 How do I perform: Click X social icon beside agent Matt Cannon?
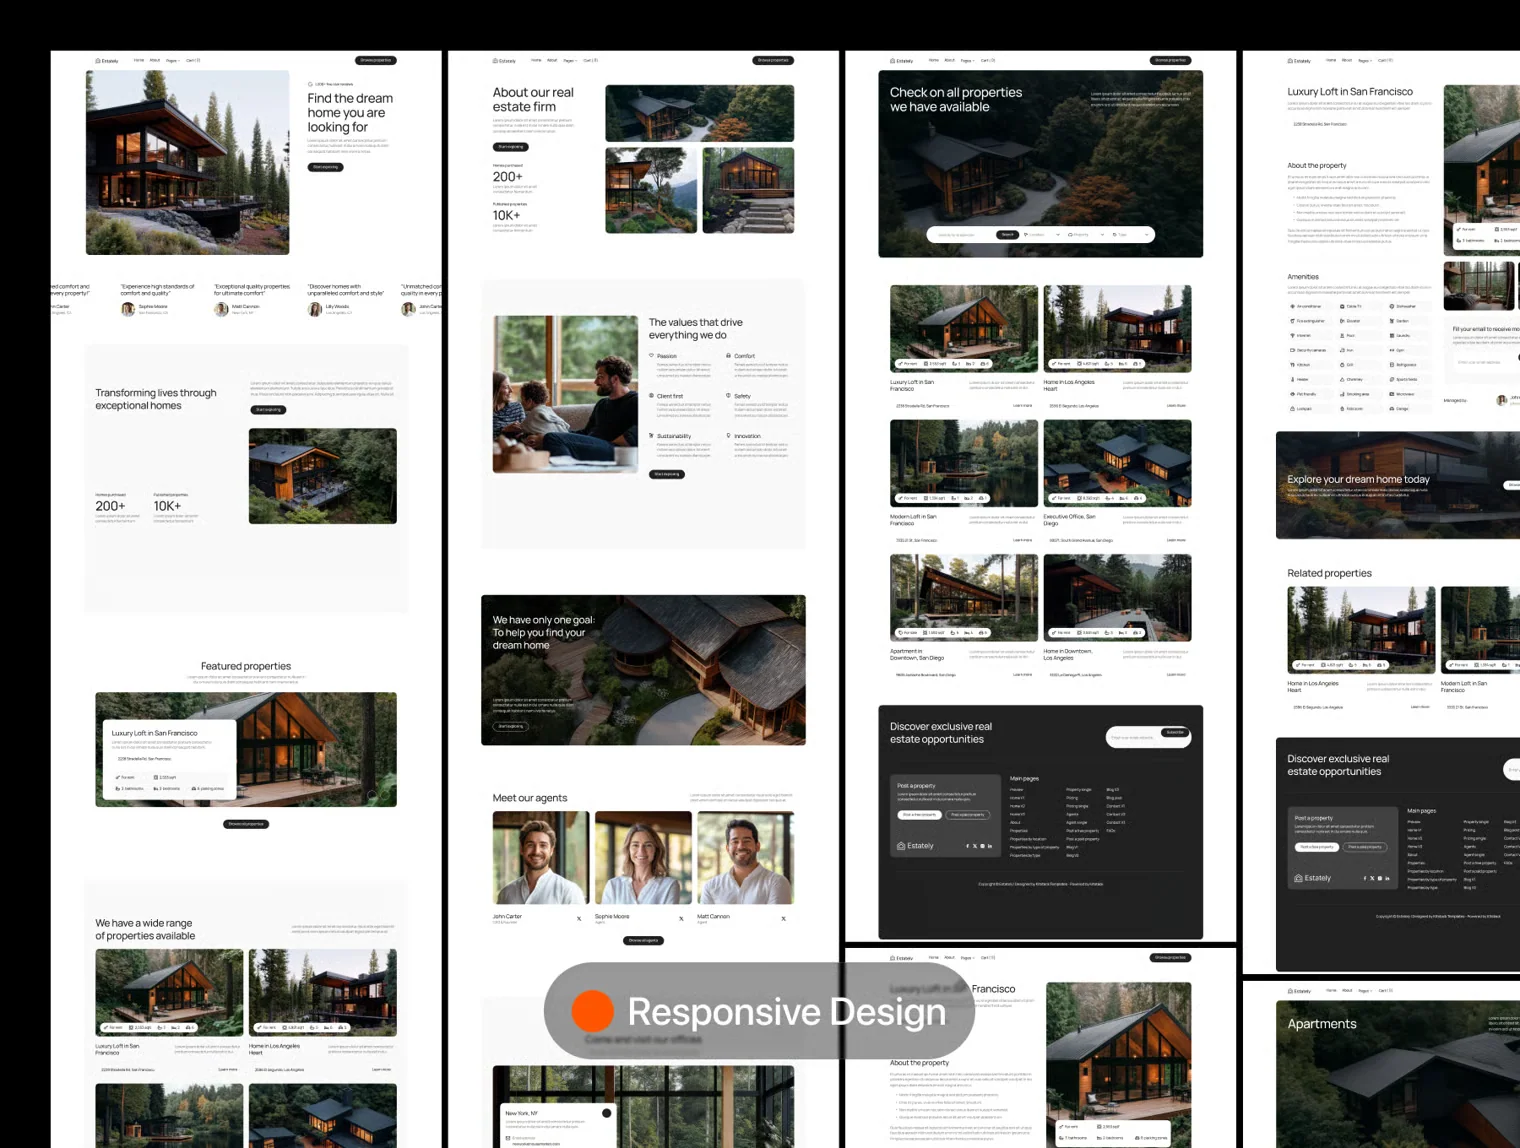click(783, 918)
